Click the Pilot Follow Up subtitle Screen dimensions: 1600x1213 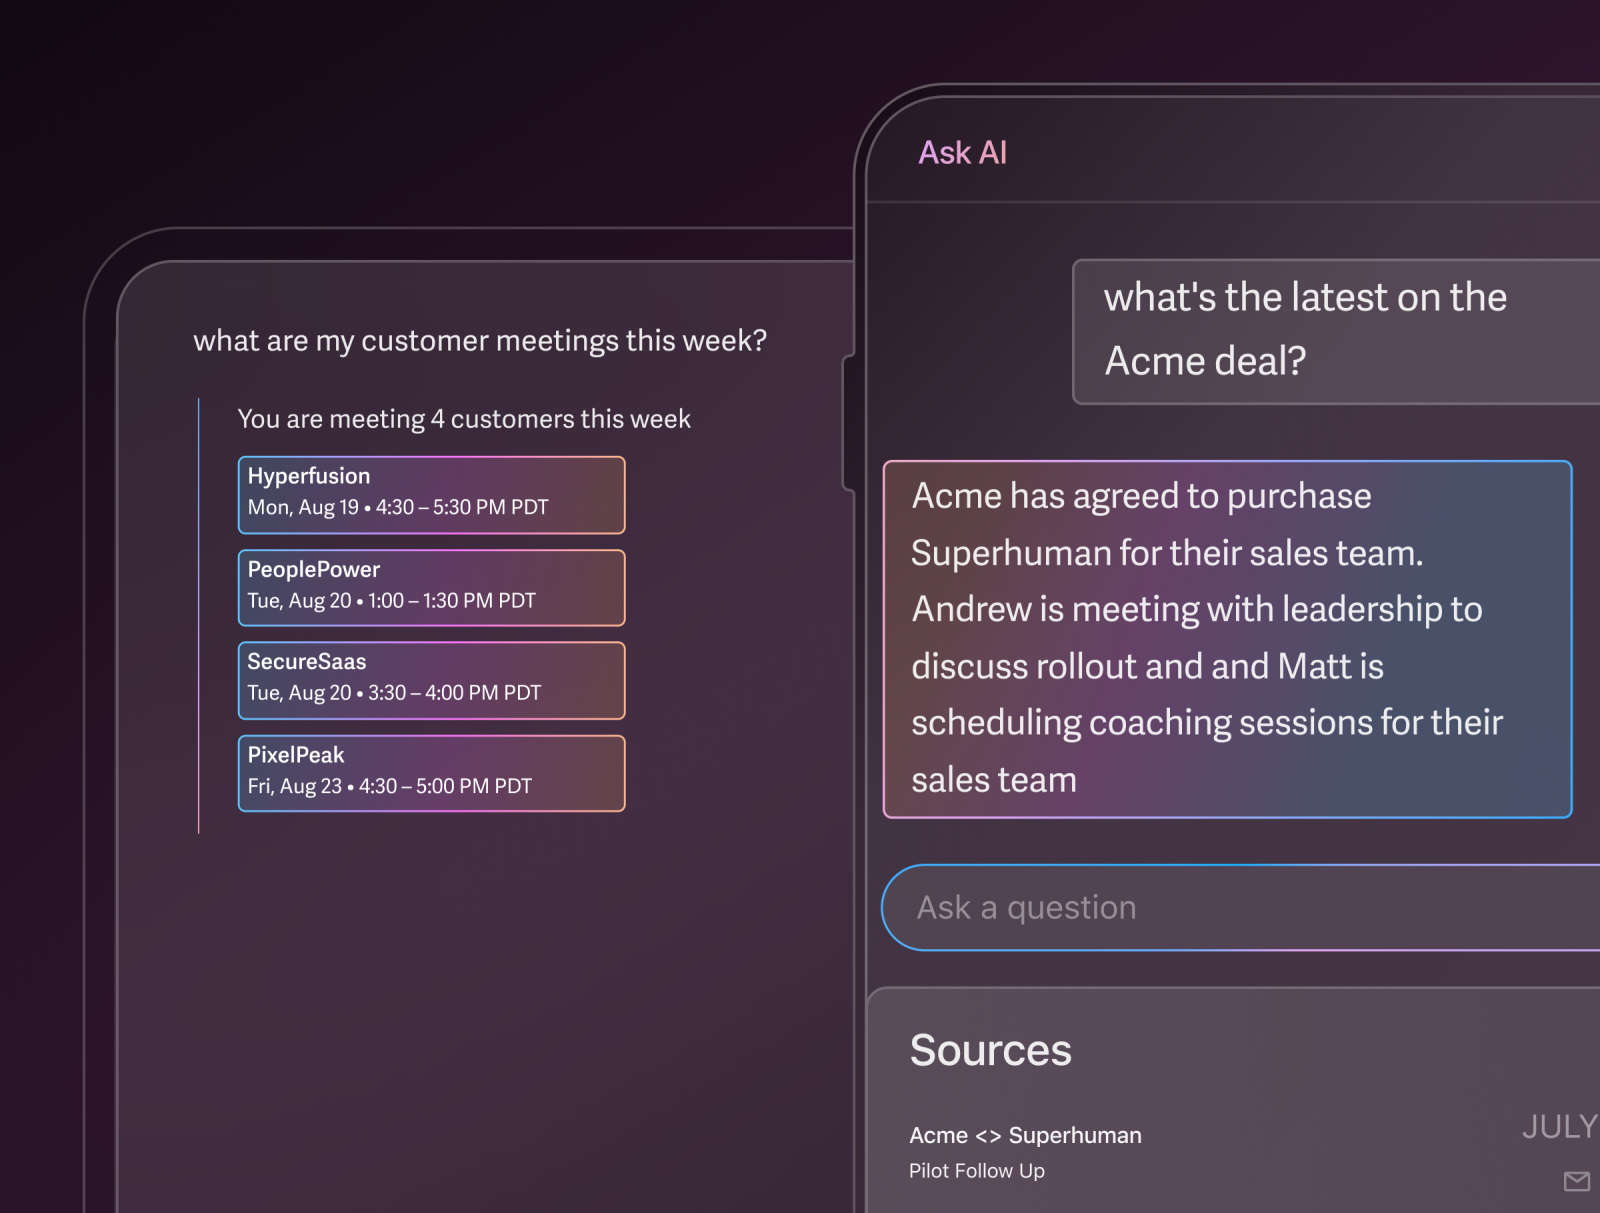[976, 1170]
